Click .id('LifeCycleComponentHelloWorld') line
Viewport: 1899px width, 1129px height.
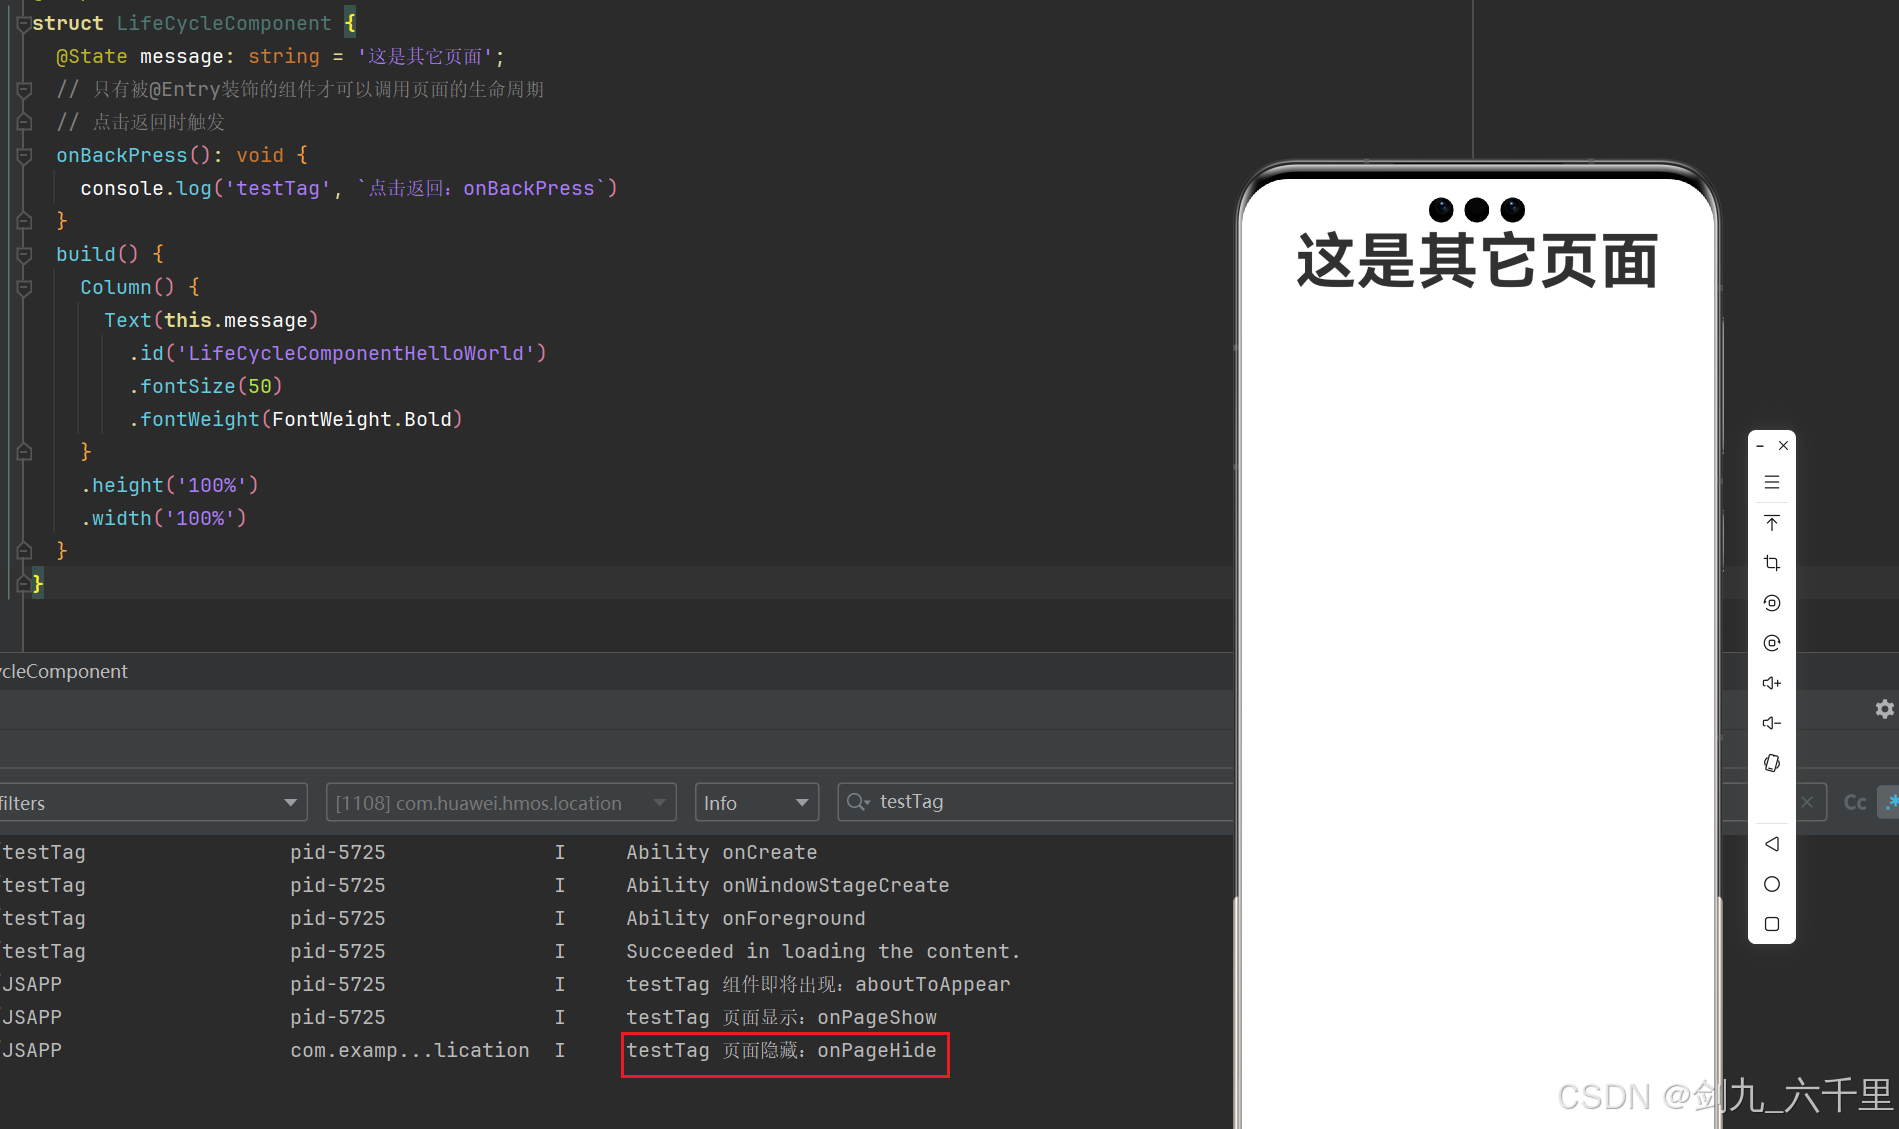[338, 354]
